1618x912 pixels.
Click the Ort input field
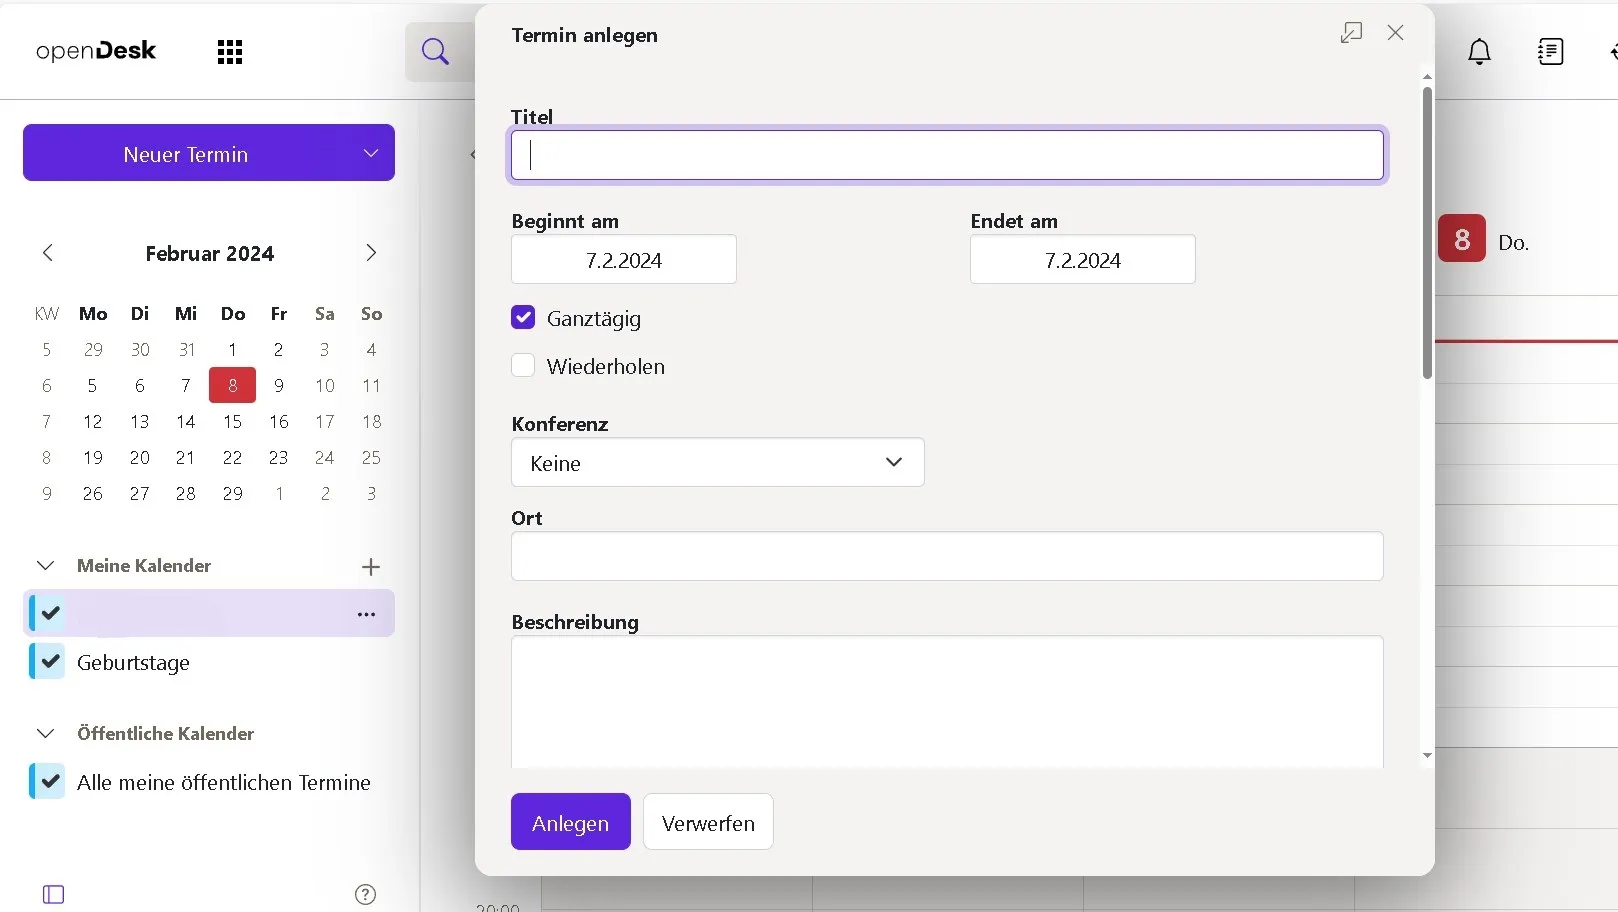pos(946,556)
